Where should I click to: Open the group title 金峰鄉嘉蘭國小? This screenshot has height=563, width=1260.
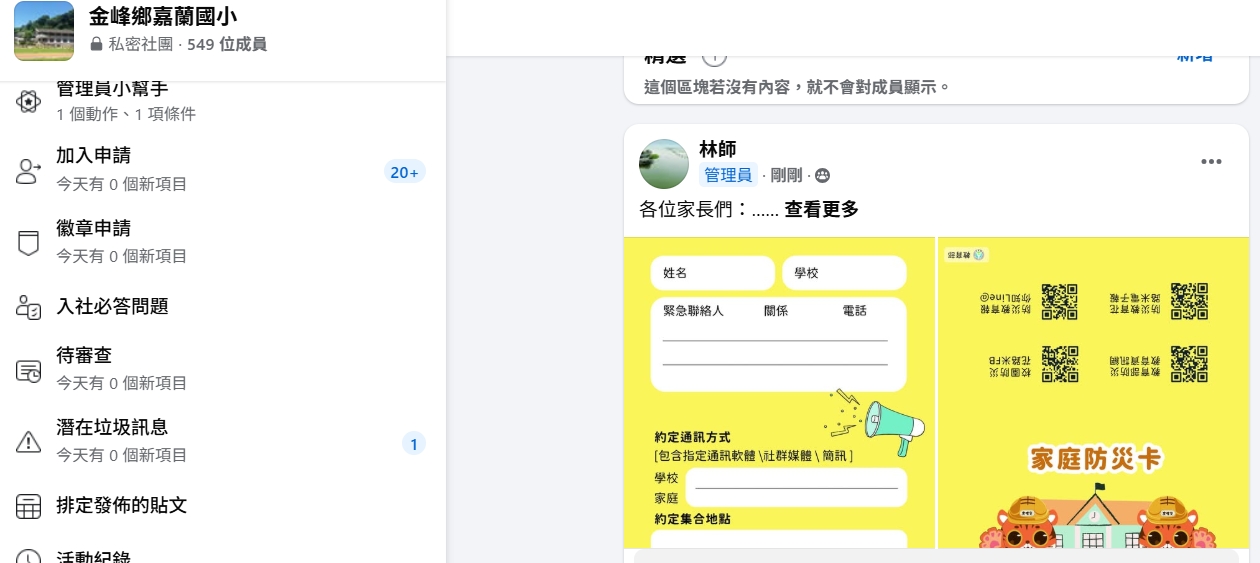click(x=163, y=17)
